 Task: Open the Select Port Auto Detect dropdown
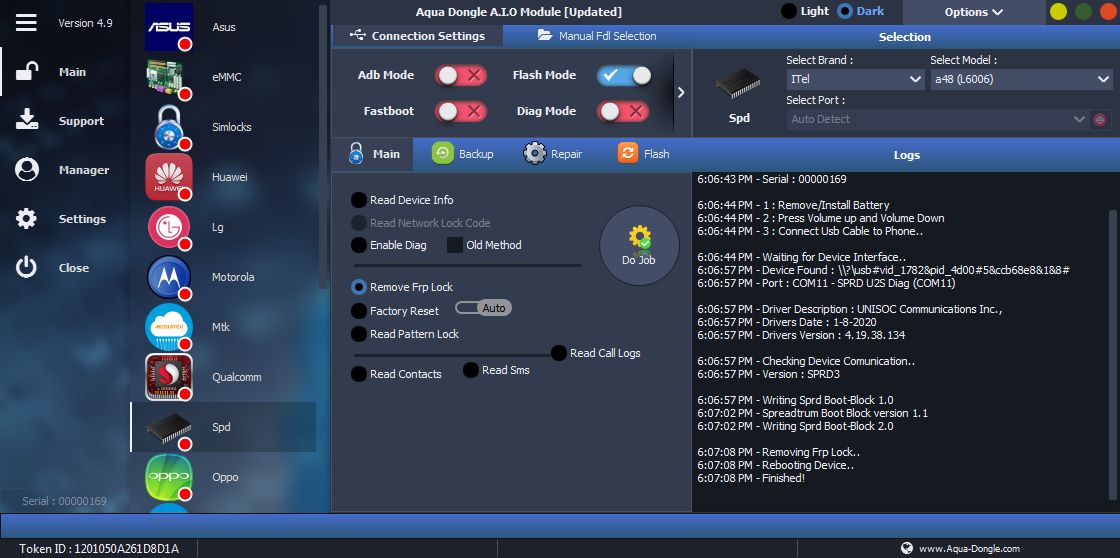tap(937, 119)
